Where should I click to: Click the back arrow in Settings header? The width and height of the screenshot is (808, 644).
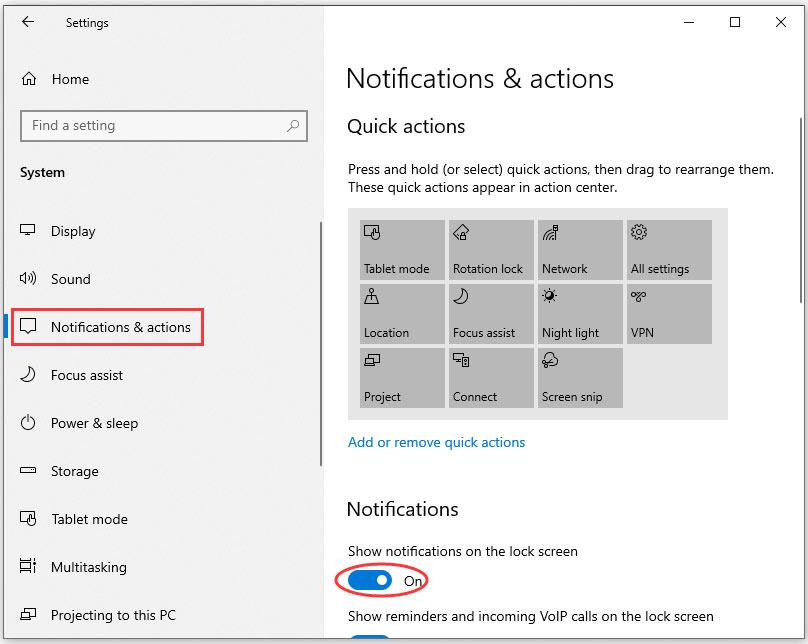click(28, 22)
